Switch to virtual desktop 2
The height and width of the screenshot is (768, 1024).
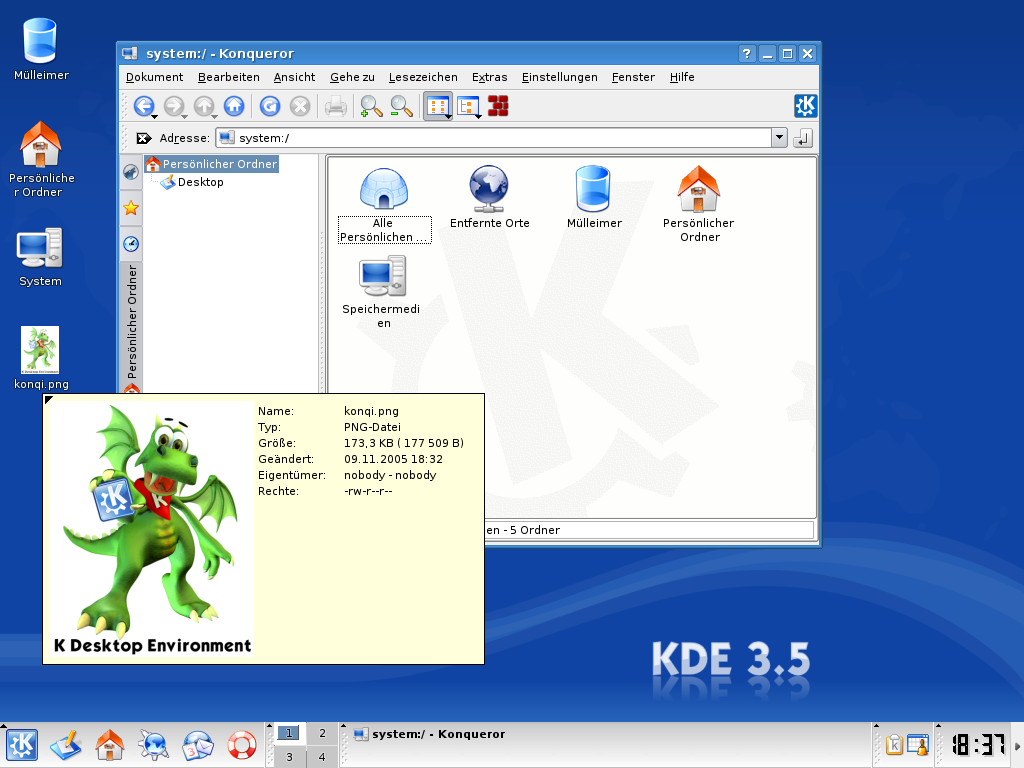click(322, 733)
